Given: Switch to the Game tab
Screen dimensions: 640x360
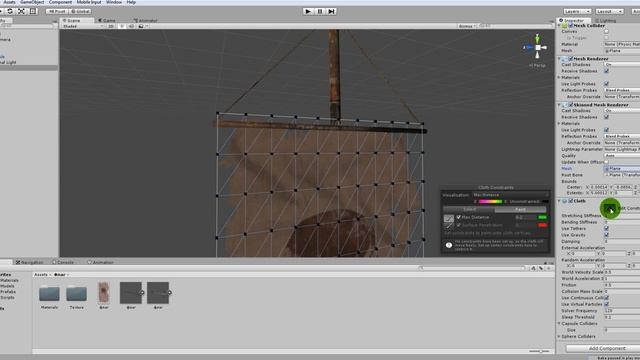Looking at the screenshot, I should (107, 20).
